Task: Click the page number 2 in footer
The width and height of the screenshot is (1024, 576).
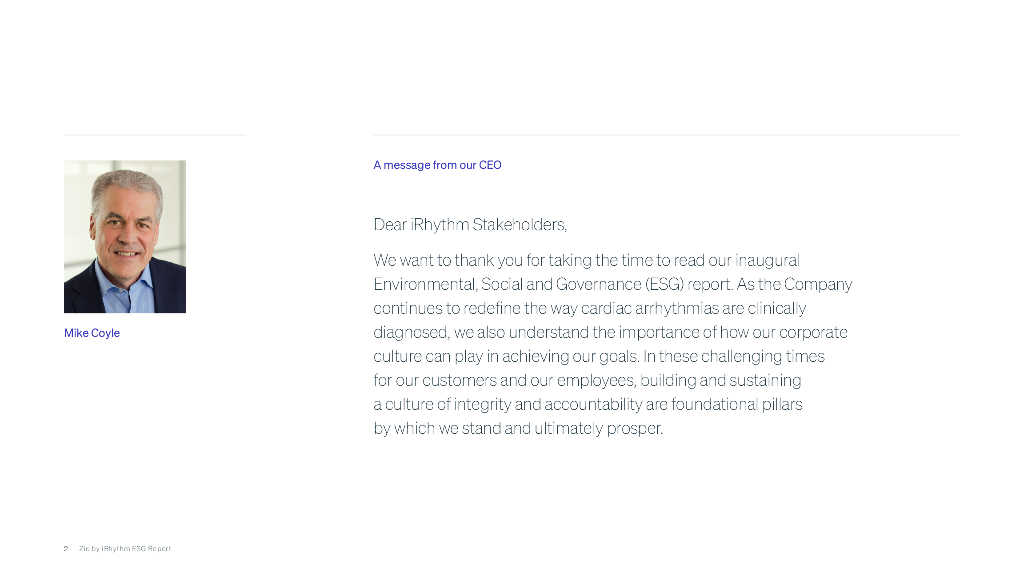Action: [66, 548]
